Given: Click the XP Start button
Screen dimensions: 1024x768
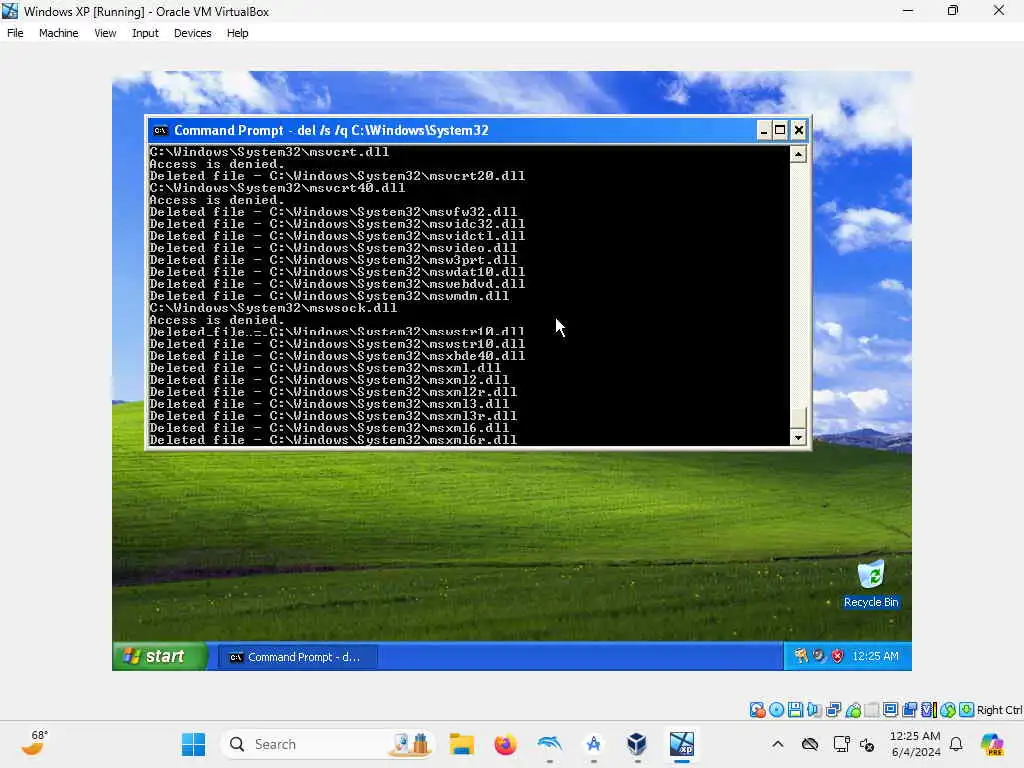Looking at the screenshot, I should pos(159,656).
